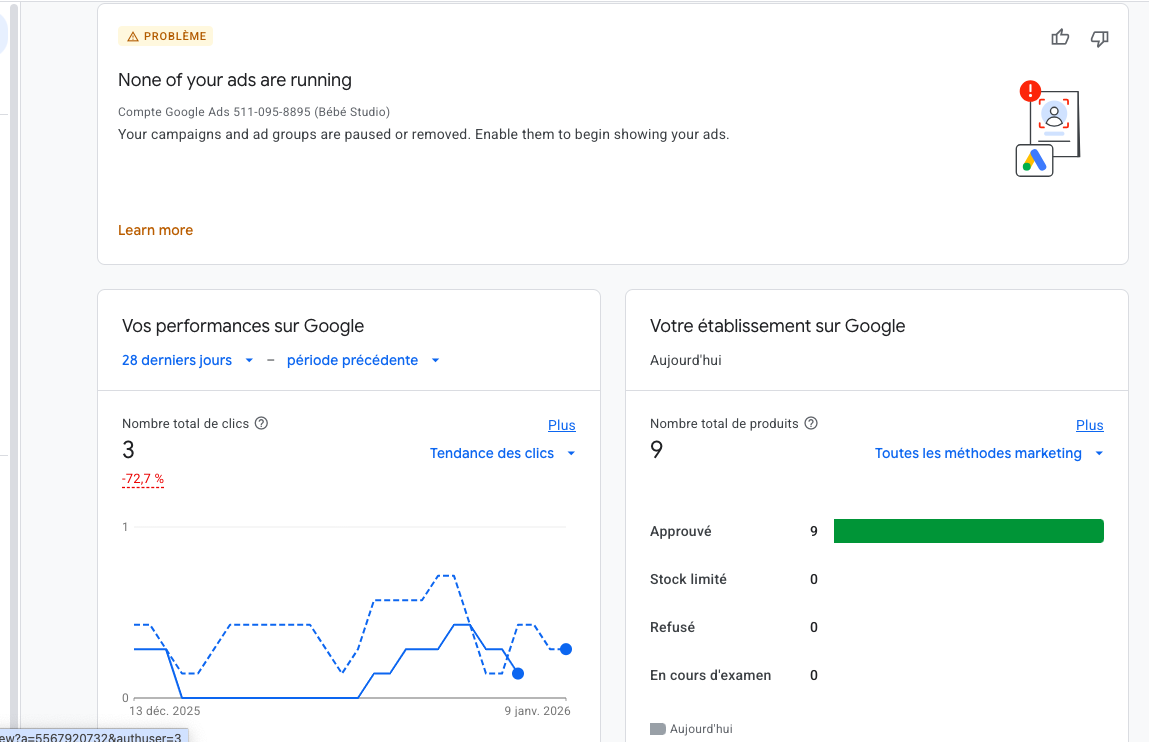Expand Toutes les méthodes marketing dropdown
The height and width of the screenshot is (742, 1149).
point(988,453)
